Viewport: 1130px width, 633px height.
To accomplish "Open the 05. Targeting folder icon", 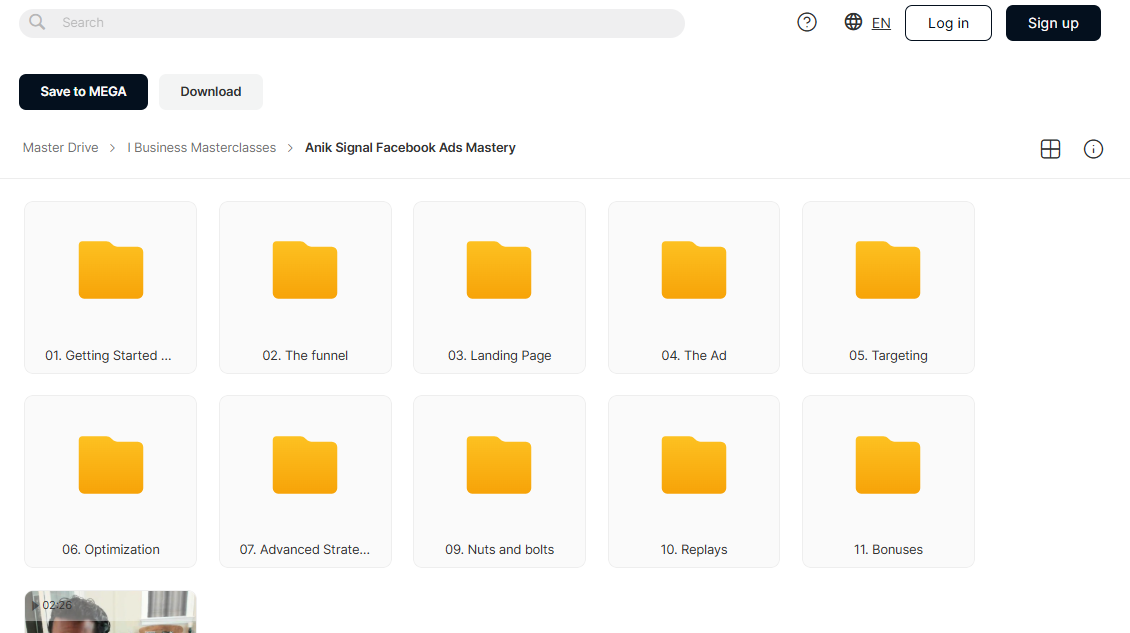I will [888, 270].
